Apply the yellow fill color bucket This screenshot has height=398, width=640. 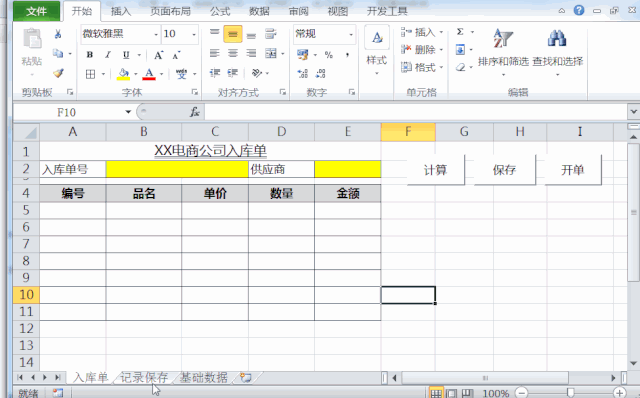123,74
